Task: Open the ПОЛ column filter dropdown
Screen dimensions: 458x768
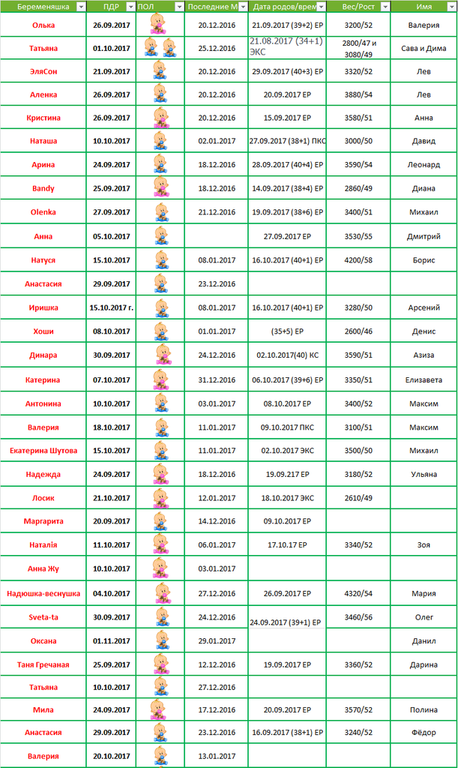Action: (x=179, y=6)
